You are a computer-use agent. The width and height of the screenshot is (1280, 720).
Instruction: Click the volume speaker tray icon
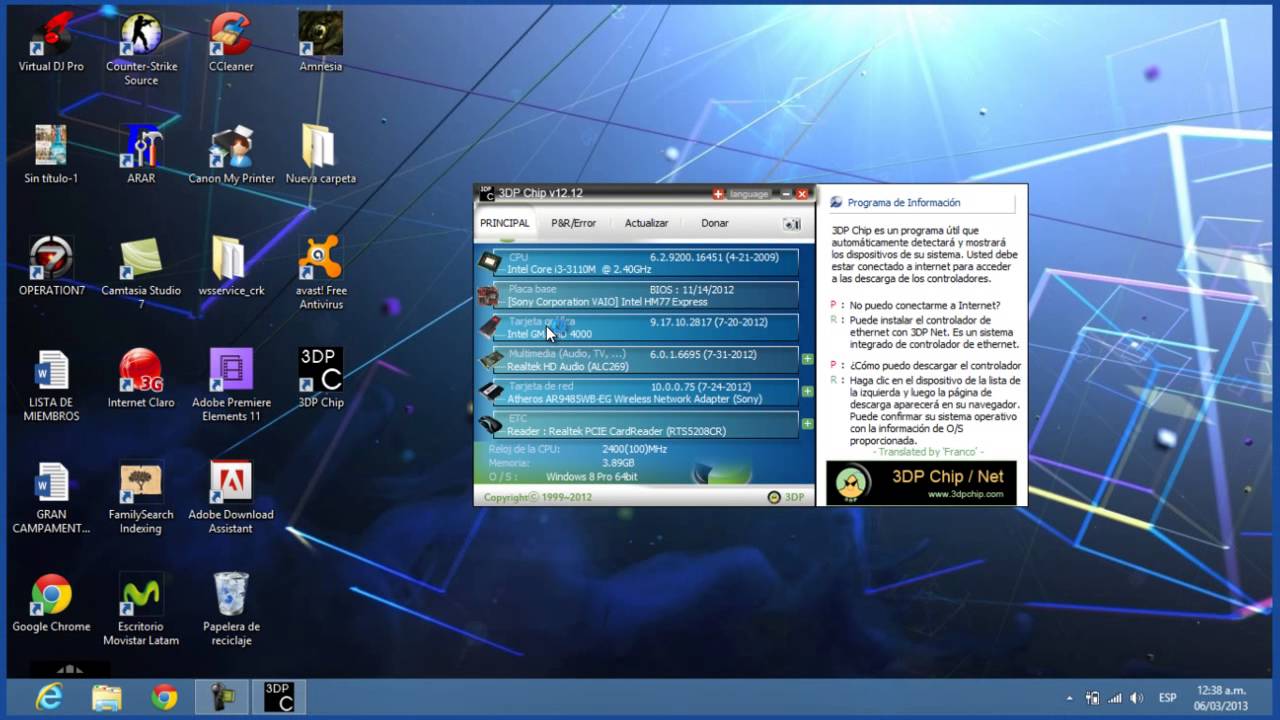point(1136,697)
